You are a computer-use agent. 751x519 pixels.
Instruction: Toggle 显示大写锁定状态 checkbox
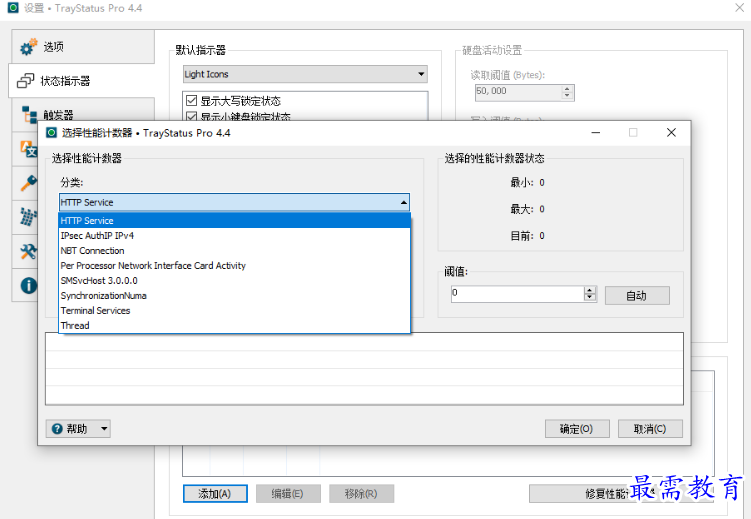pos(192,101)
